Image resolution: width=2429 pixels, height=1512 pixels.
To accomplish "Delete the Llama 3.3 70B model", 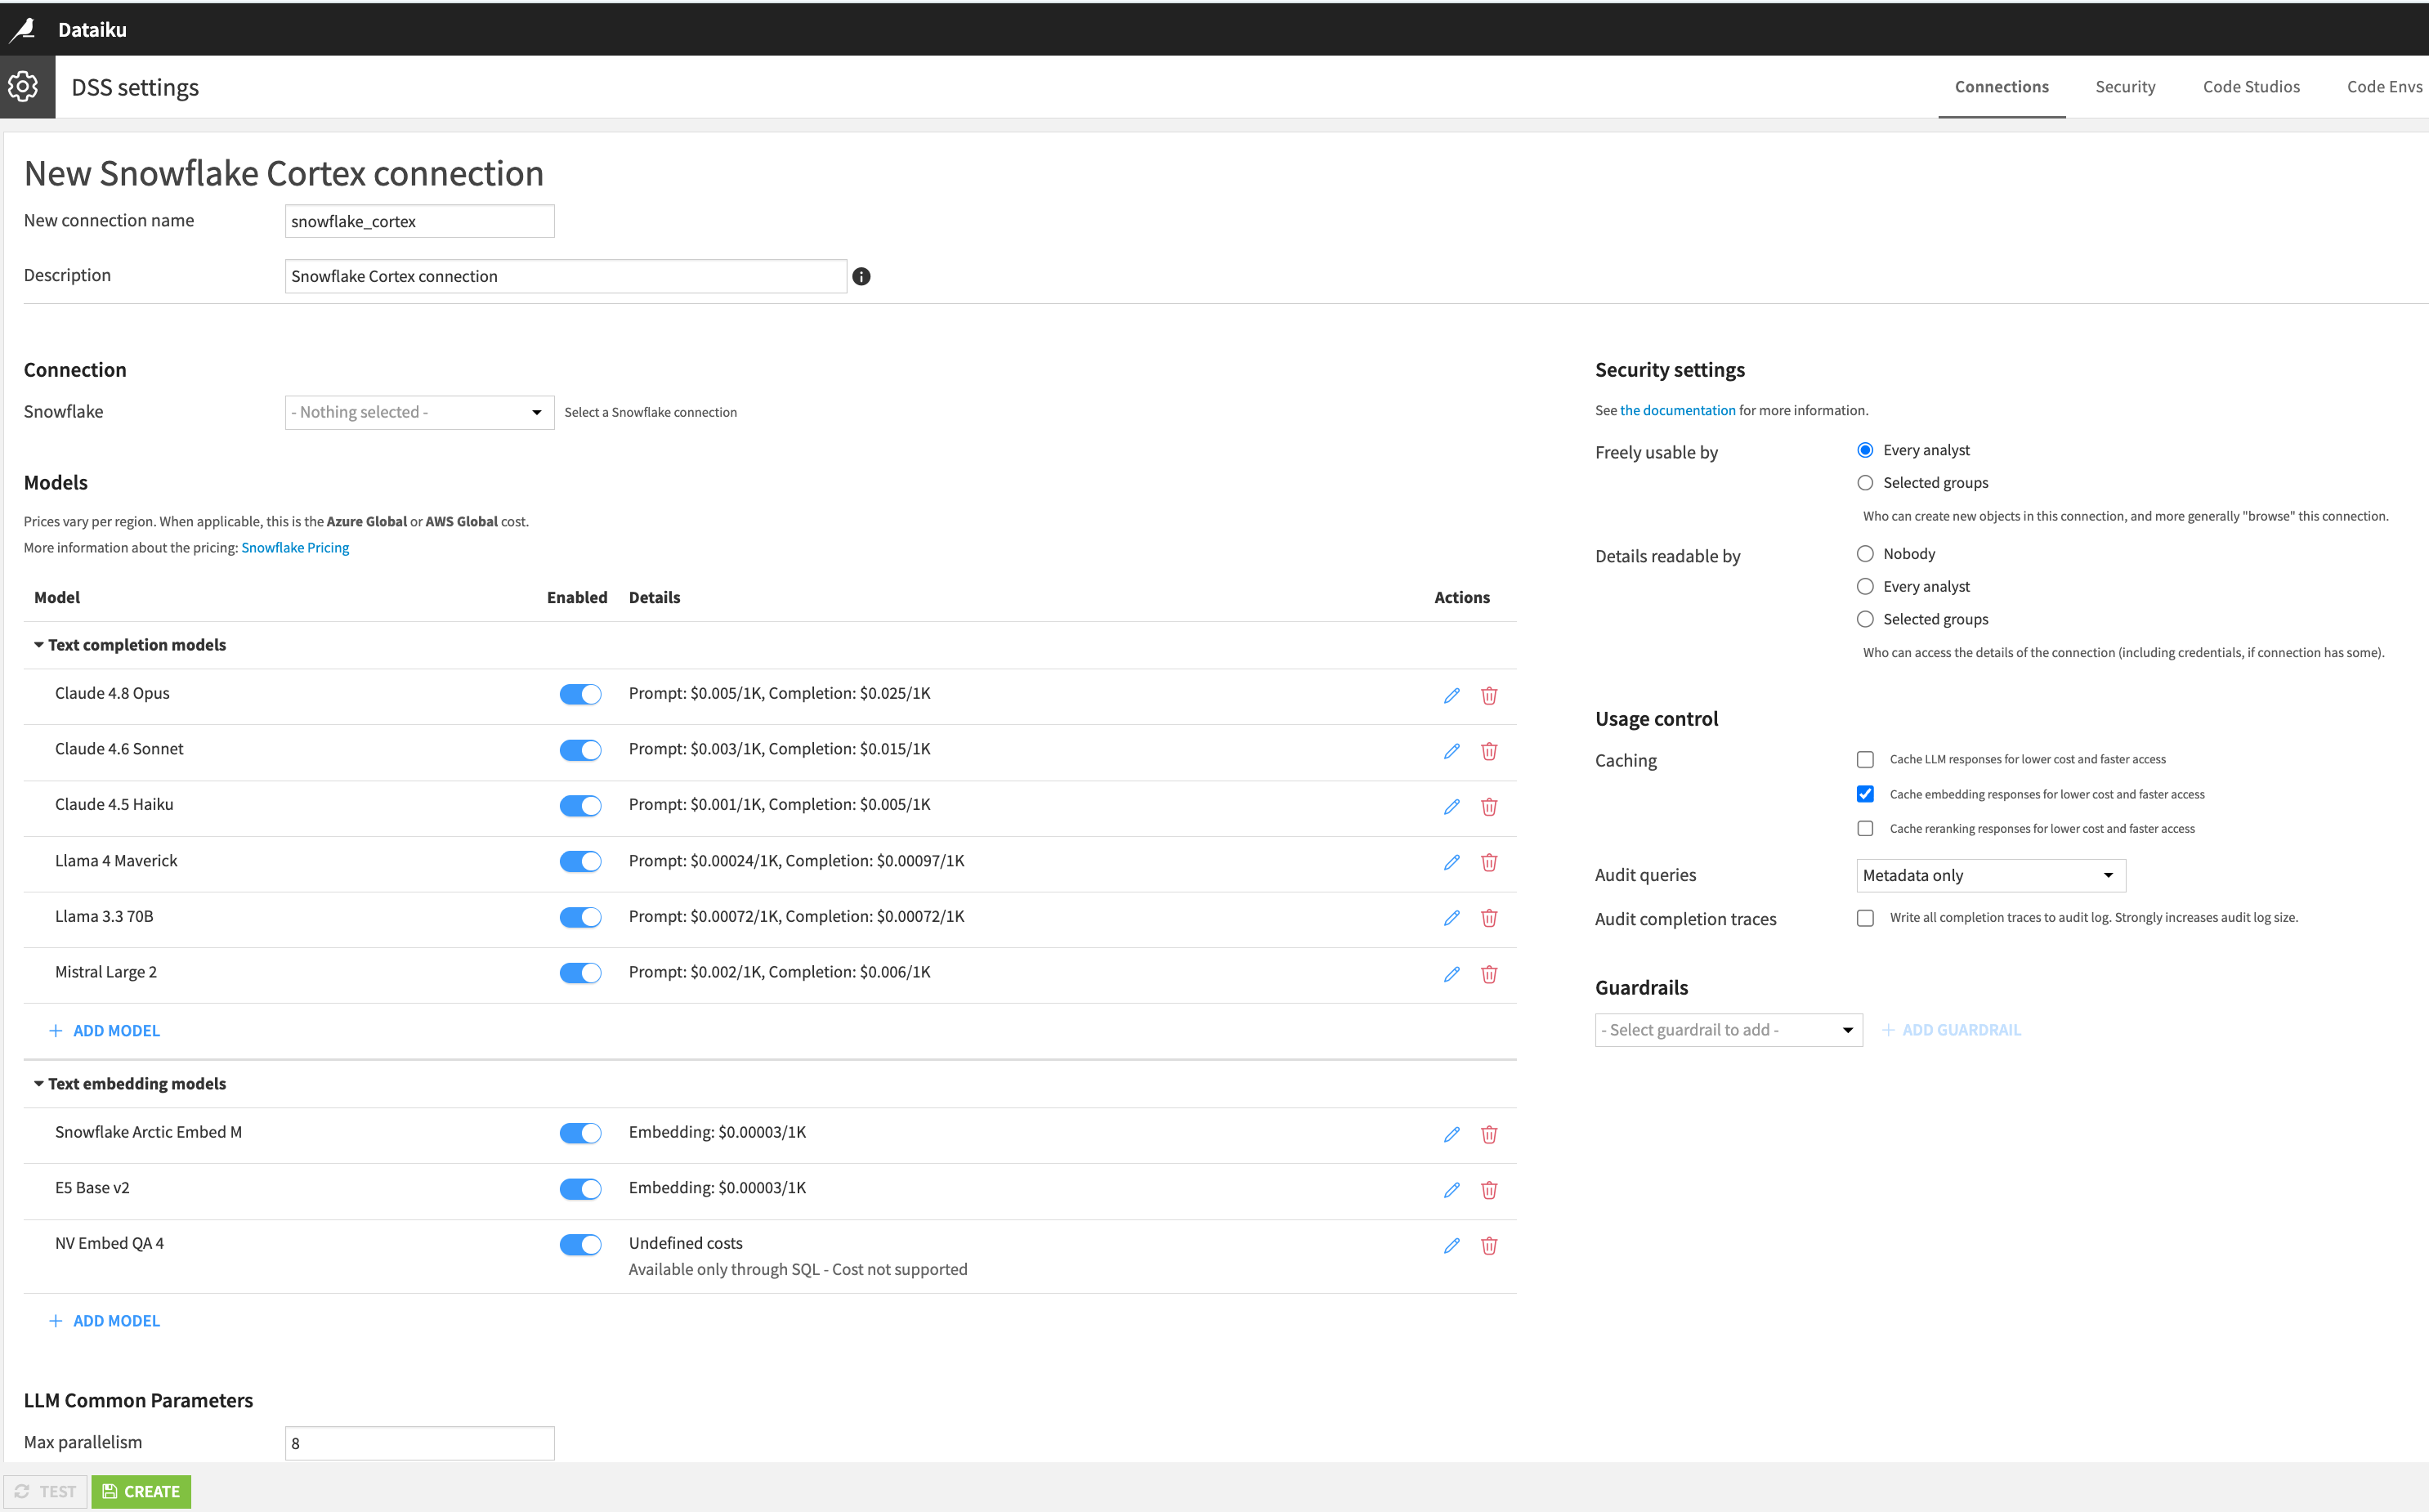I will click(1489, 918).
